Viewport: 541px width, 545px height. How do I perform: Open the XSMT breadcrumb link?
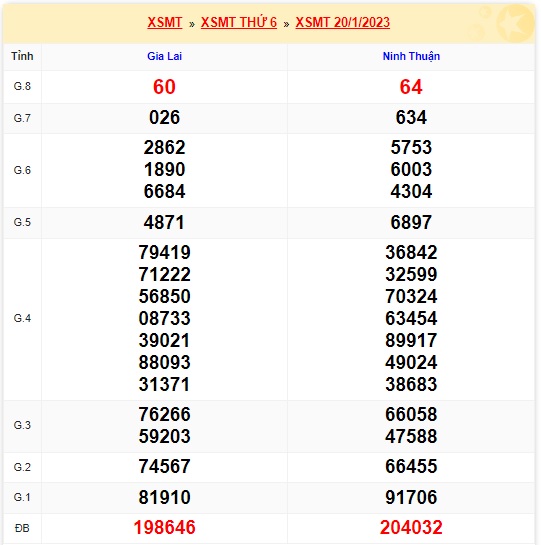[164, 23]
